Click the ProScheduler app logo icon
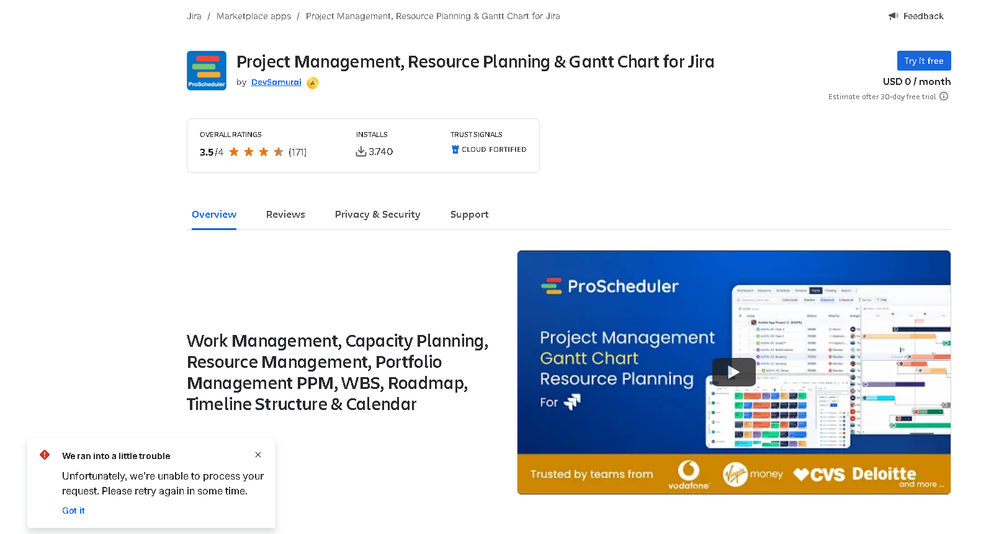 [x=206, y=71]
